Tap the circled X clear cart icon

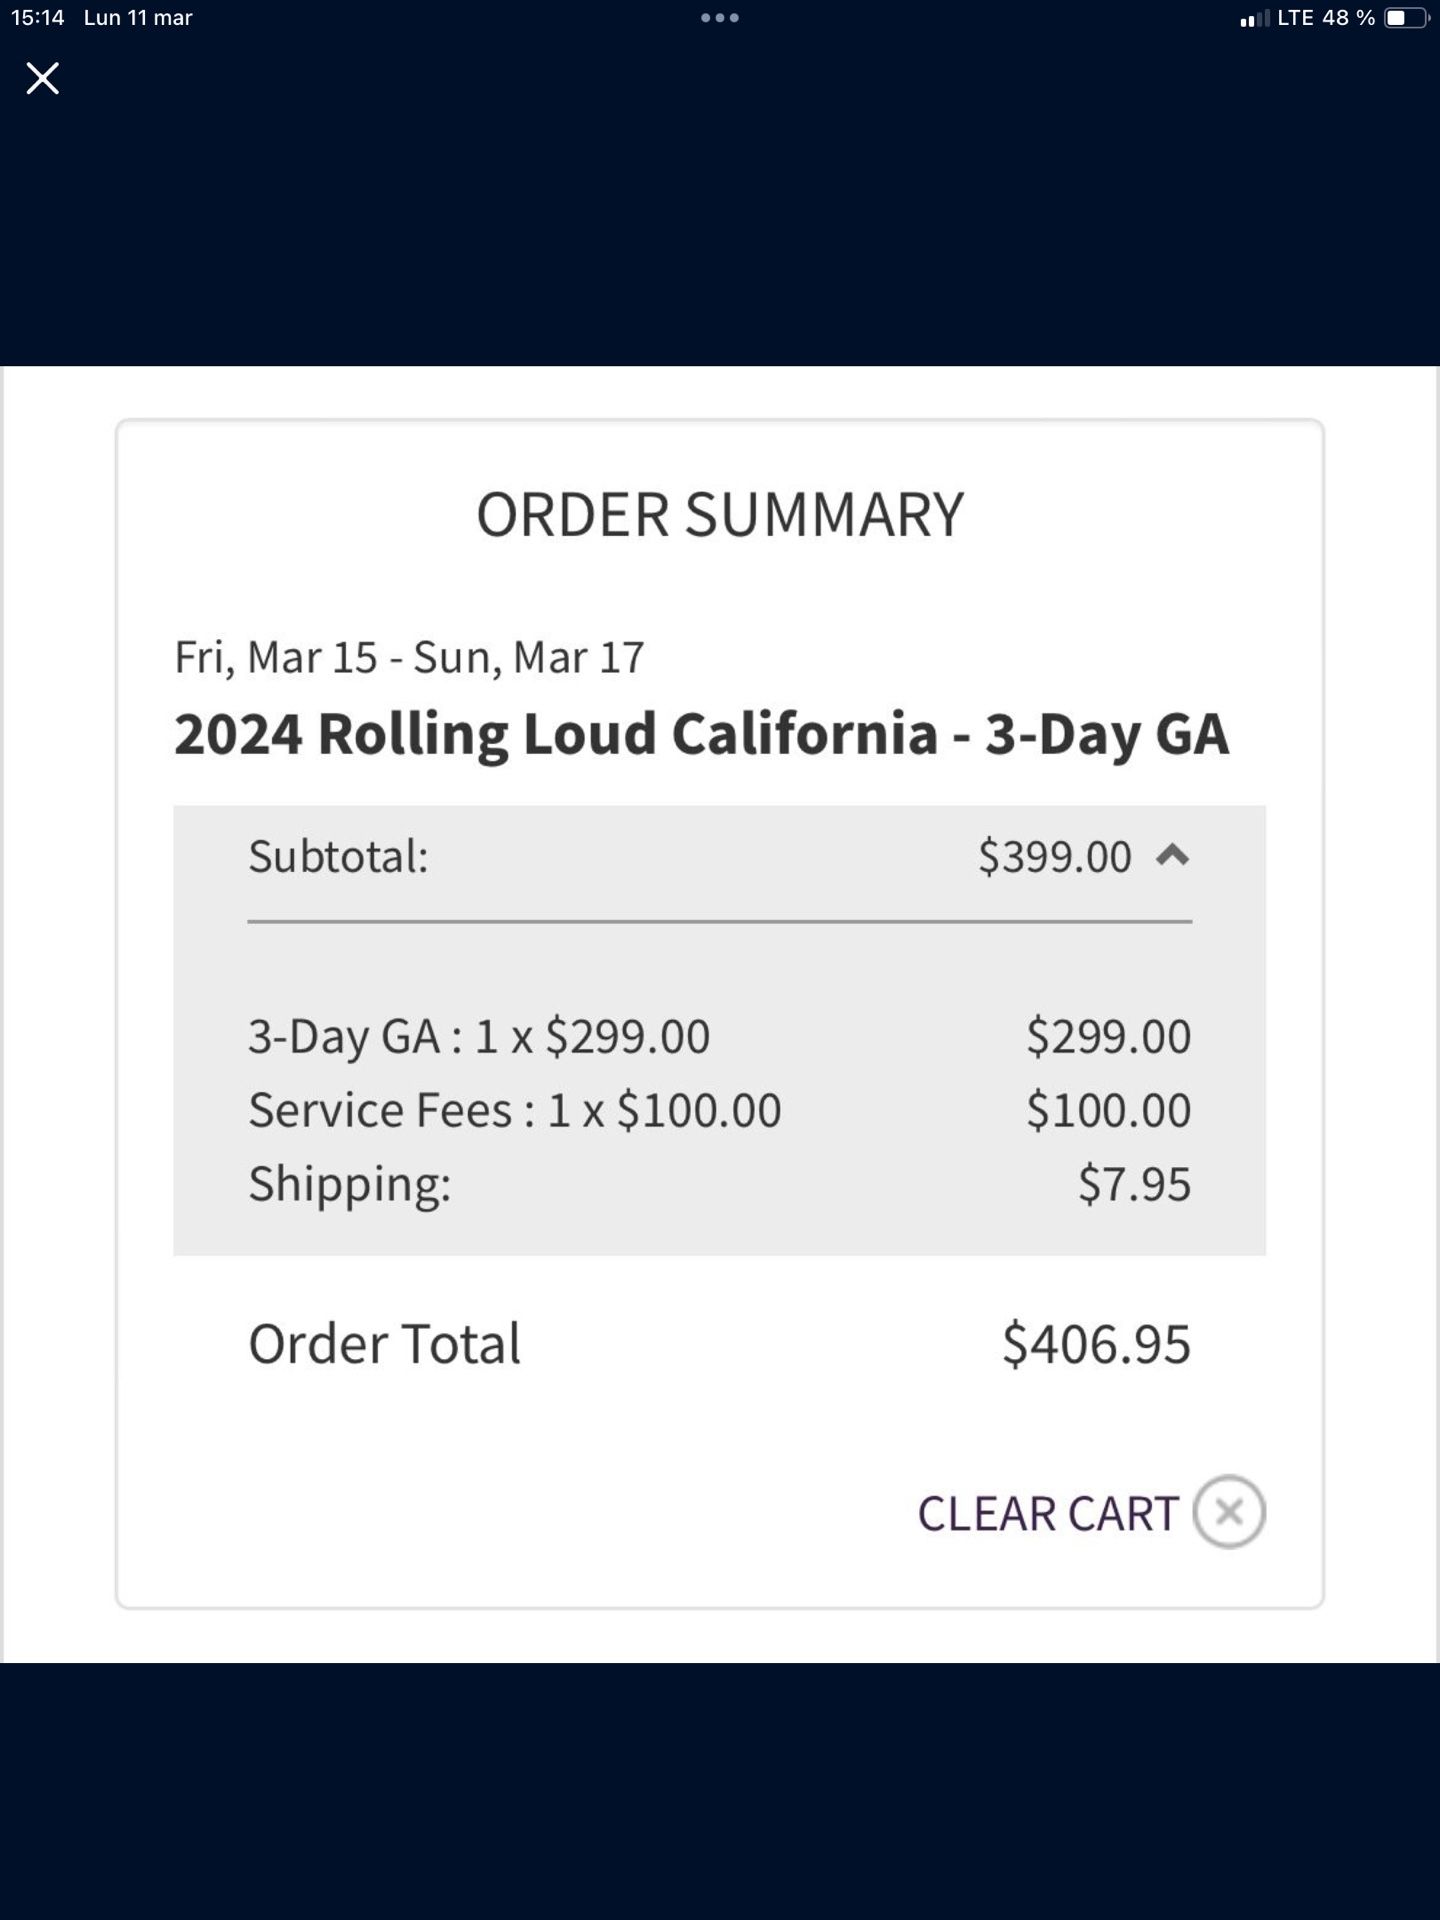(1229, 1512)
